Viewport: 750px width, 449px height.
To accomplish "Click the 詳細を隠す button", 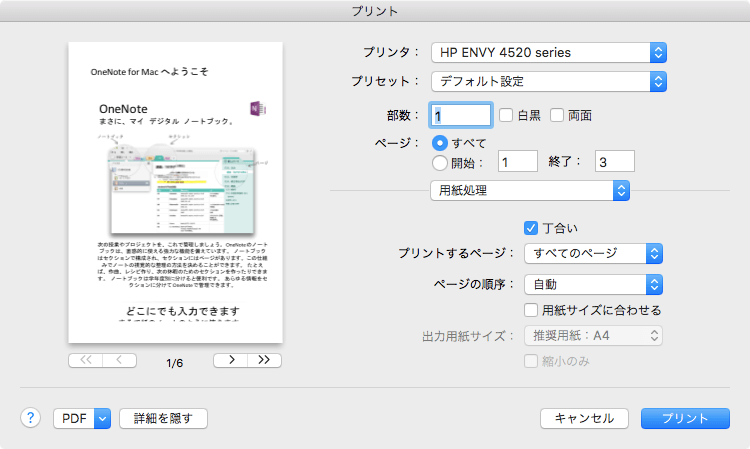I will point(163,418).
